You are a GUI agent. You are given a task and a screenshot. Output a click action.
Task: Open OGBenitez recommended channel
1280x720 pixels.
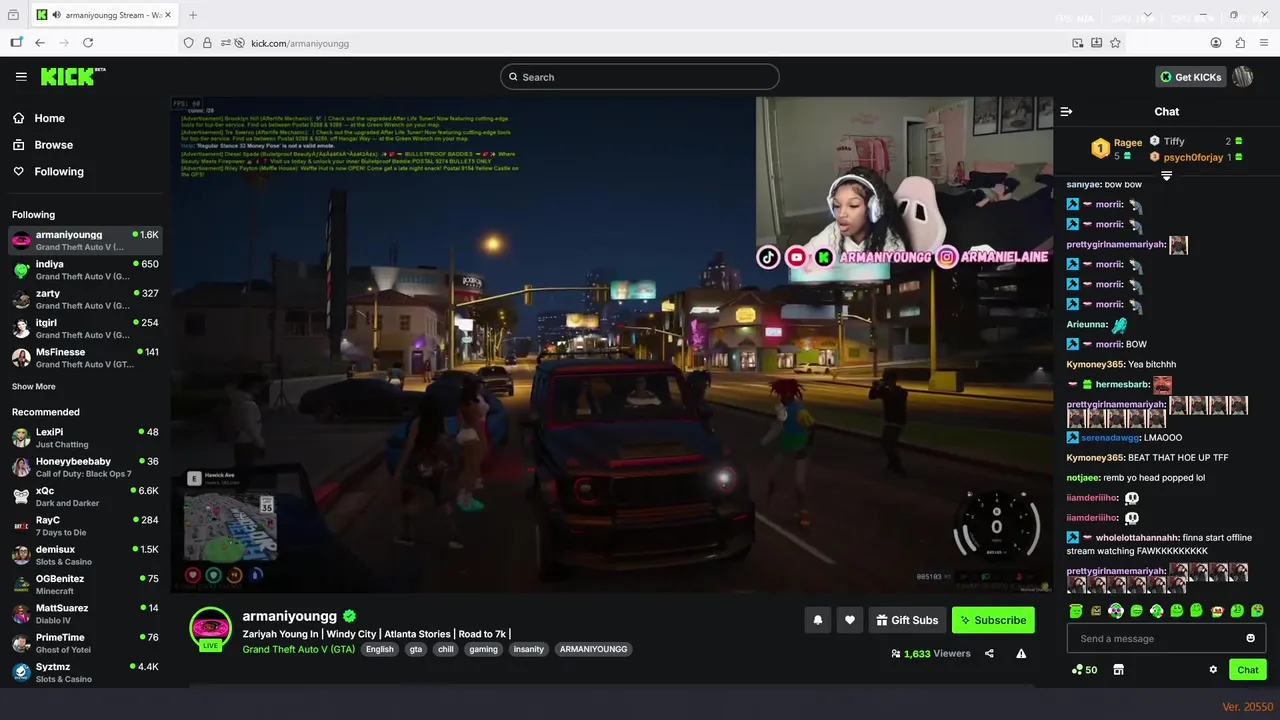(85, 585)
